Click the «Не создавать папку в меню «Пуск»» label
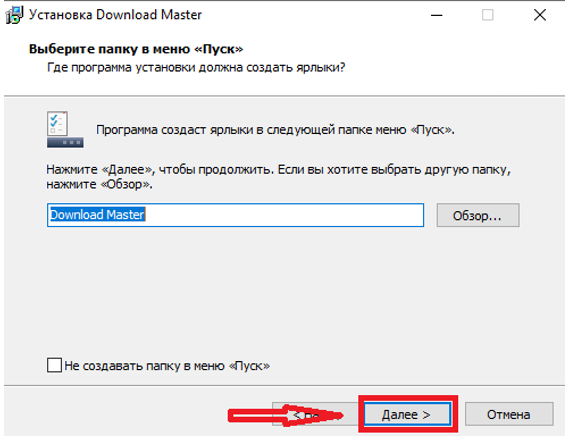The image size is (566, 439). point(167,366)
